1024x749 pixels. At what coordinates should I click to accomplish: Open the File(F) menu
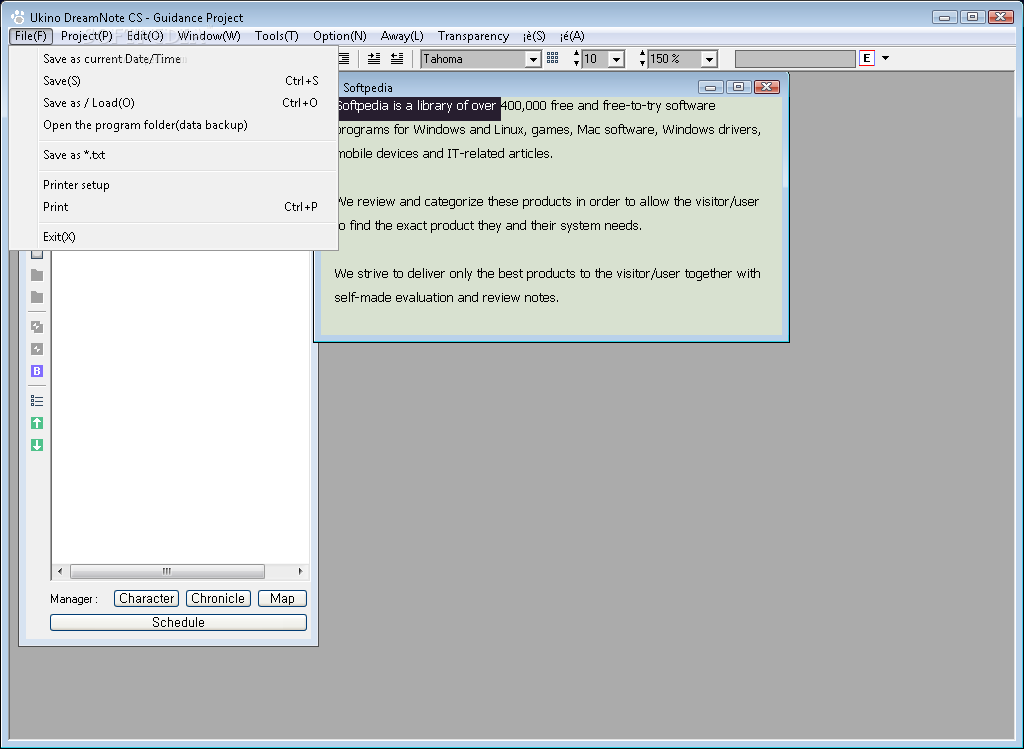point(31,36)
